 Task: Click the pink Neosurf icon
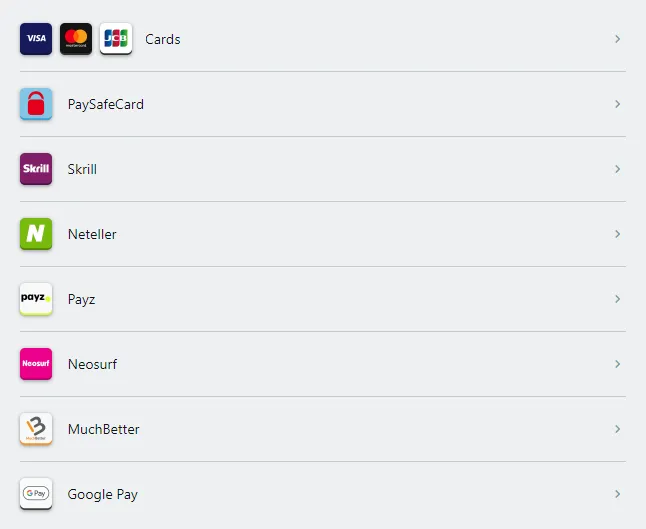[36, 364]
